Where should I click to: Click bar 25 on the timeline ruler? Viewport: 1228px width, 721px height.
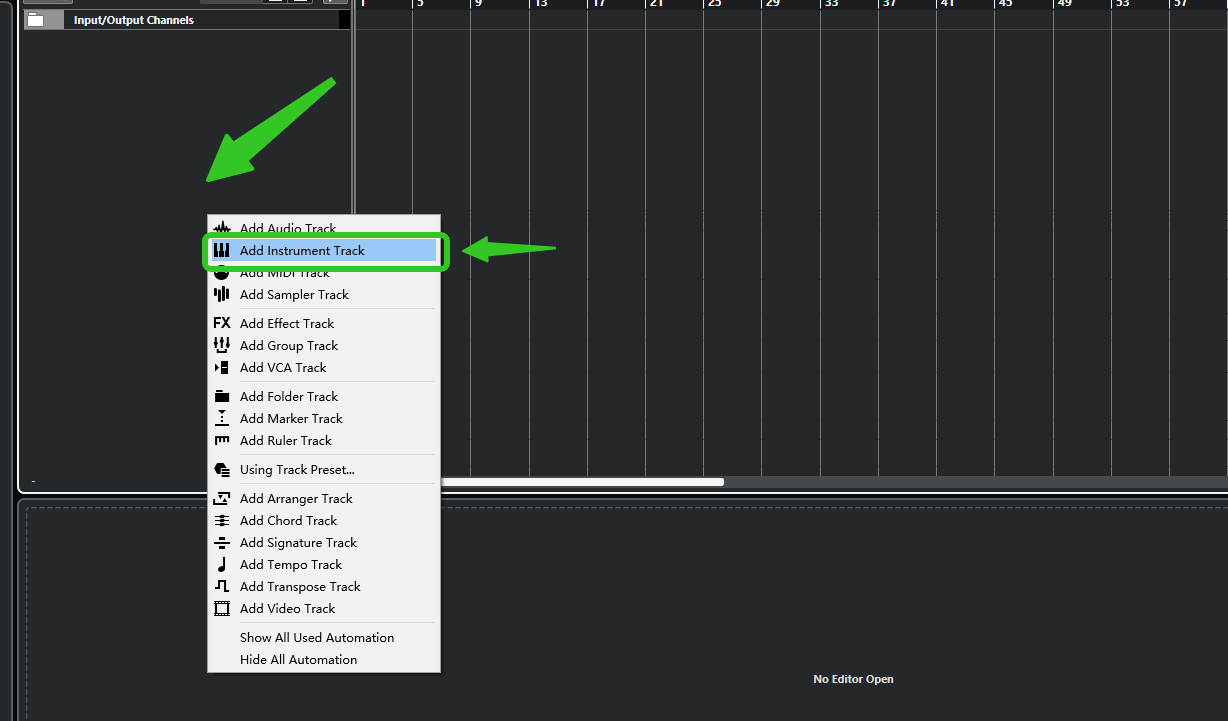click(714, 4)
